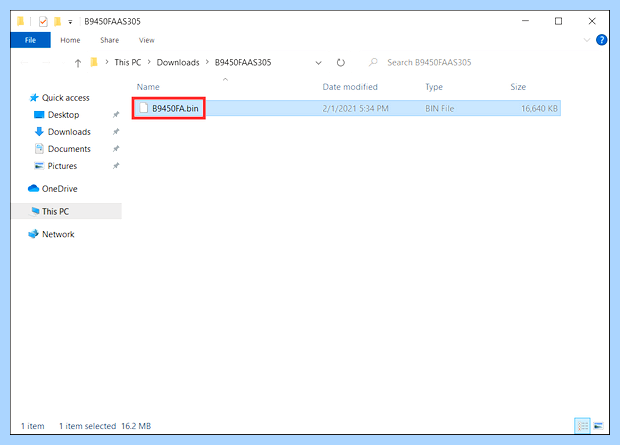Viewport: 620px width, 445px height.
Task: Open the address bar history dropdown
Action: 318,63
